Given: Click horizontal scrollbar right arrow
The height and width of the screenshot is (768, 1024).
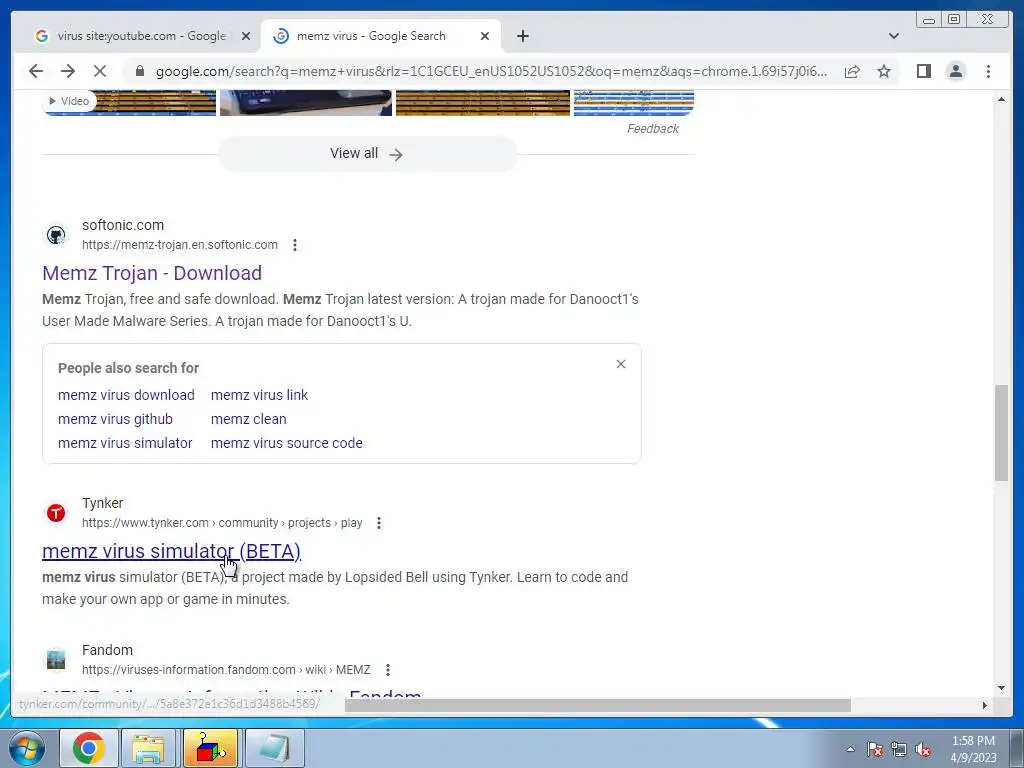Looking at the screenshot, I should click(x=985, y=705).
